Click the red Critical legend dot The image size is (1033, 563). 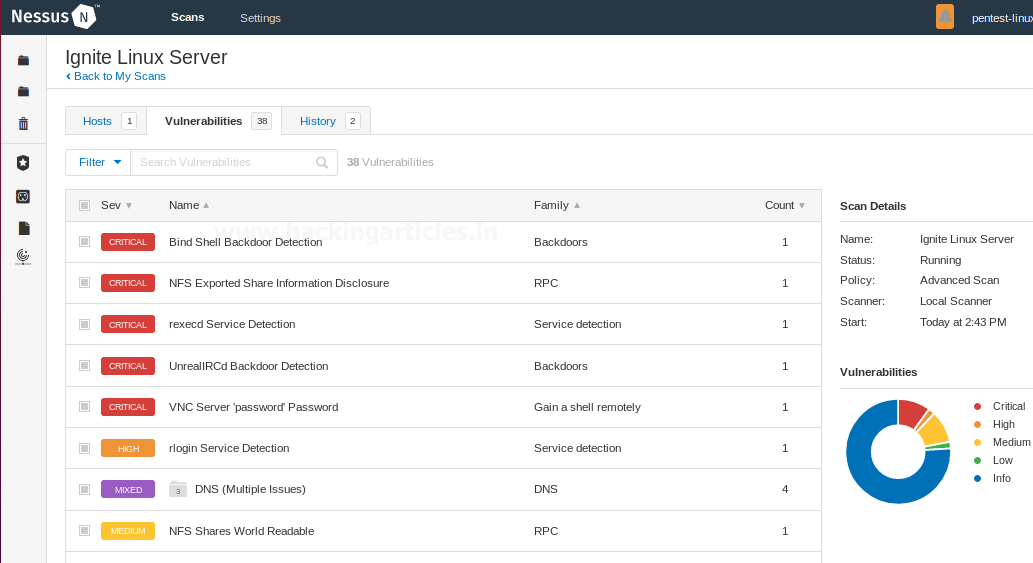pyautogui.click(x=977, y=406)
